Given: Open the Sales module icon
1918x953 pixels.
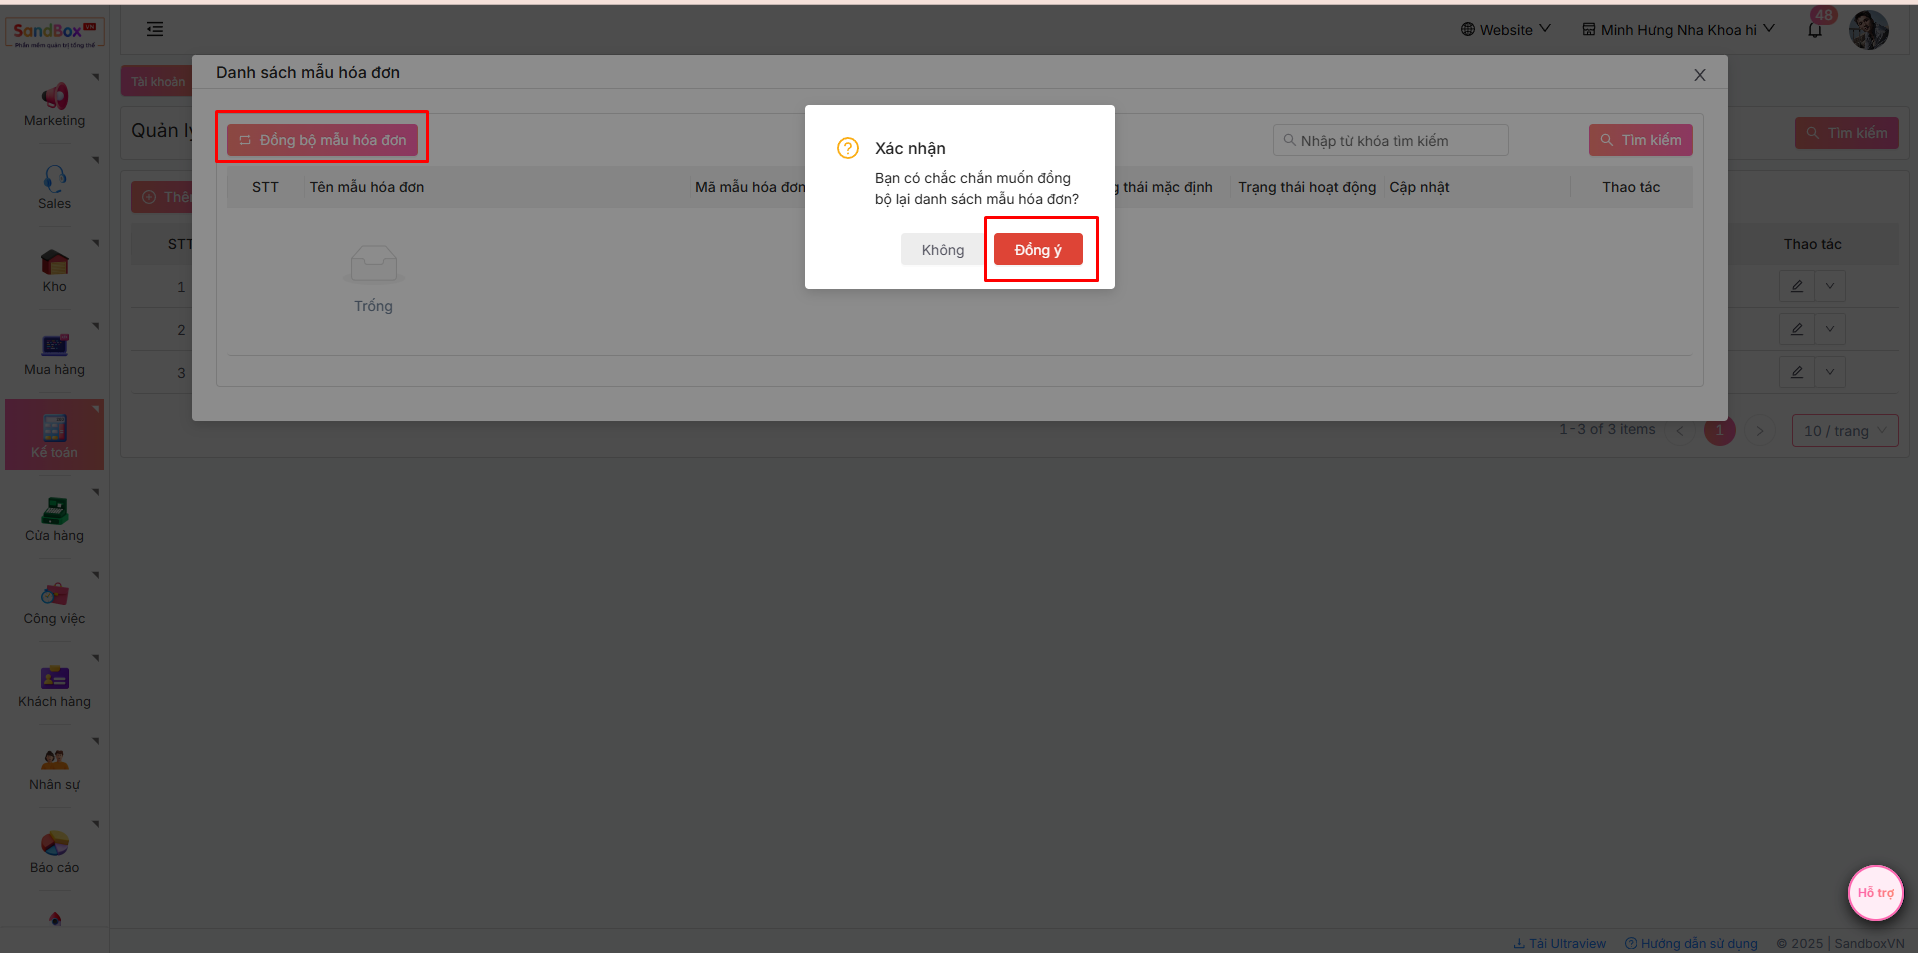Looking at the screenshot, I should tap(54, 188).
